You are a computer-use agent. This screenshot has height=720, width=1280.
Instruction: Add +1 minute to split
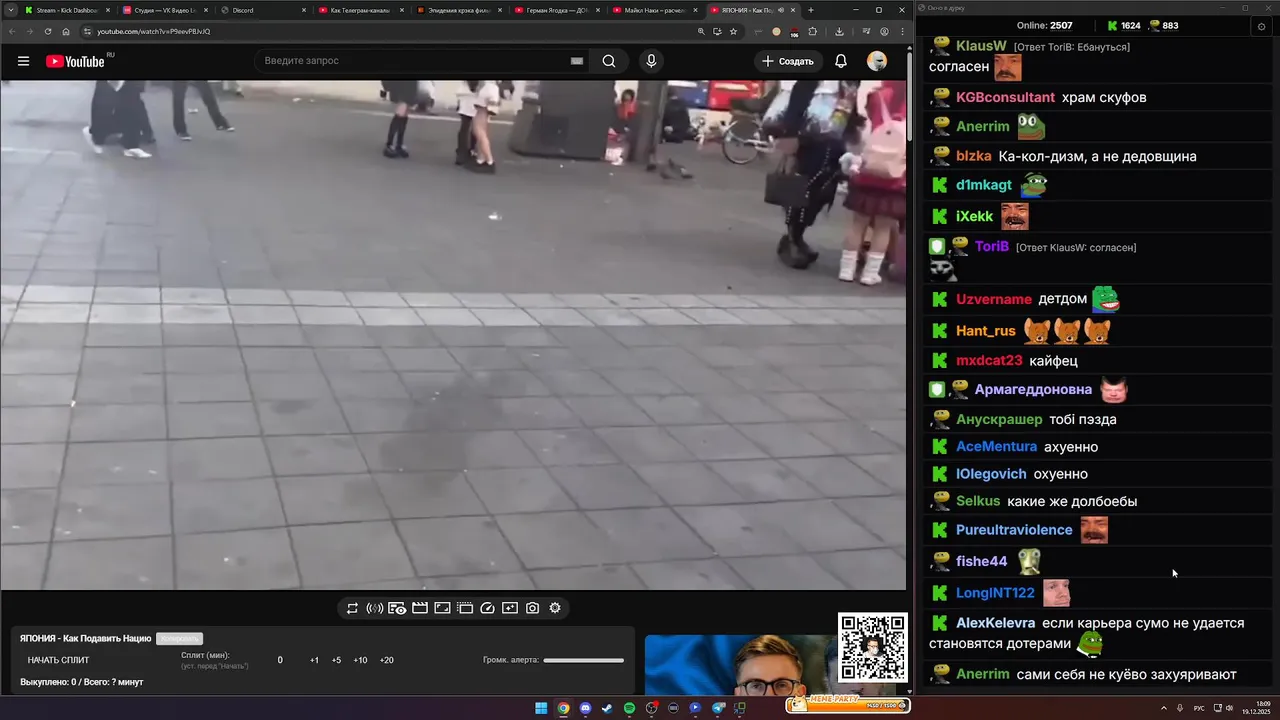click(314, 660)
